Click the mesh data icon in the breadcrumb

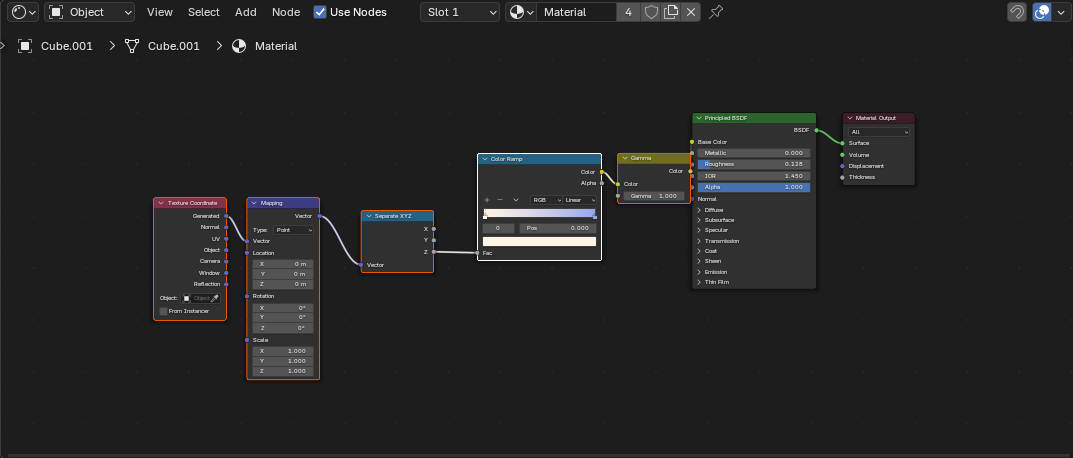click(x=132, y=46)
